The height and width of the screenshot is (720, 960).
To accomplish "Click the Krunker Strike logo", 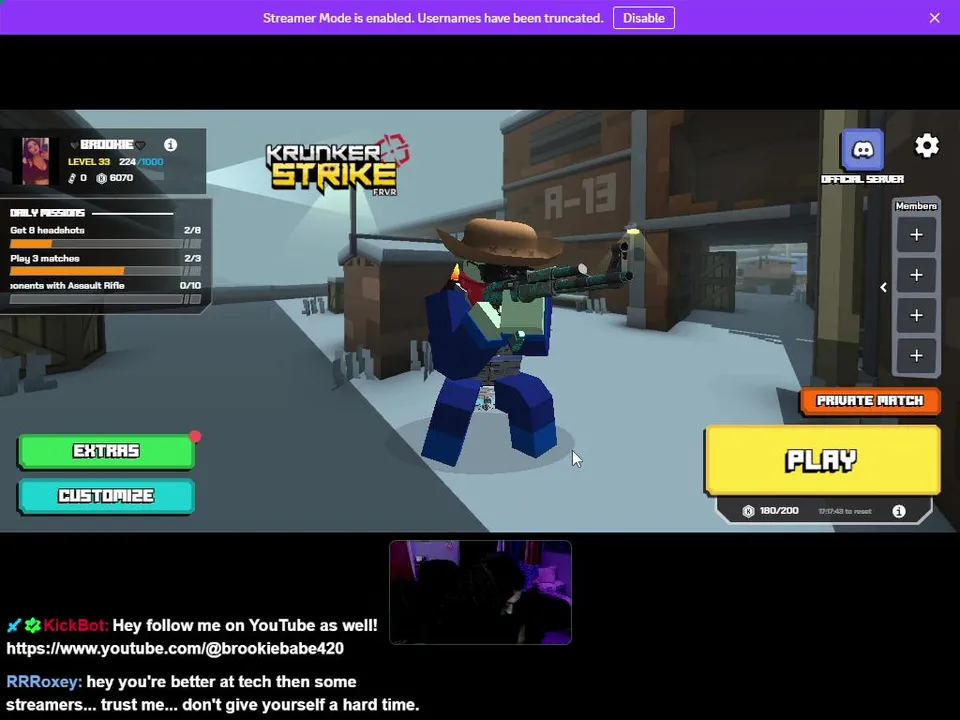I will 337,165.
